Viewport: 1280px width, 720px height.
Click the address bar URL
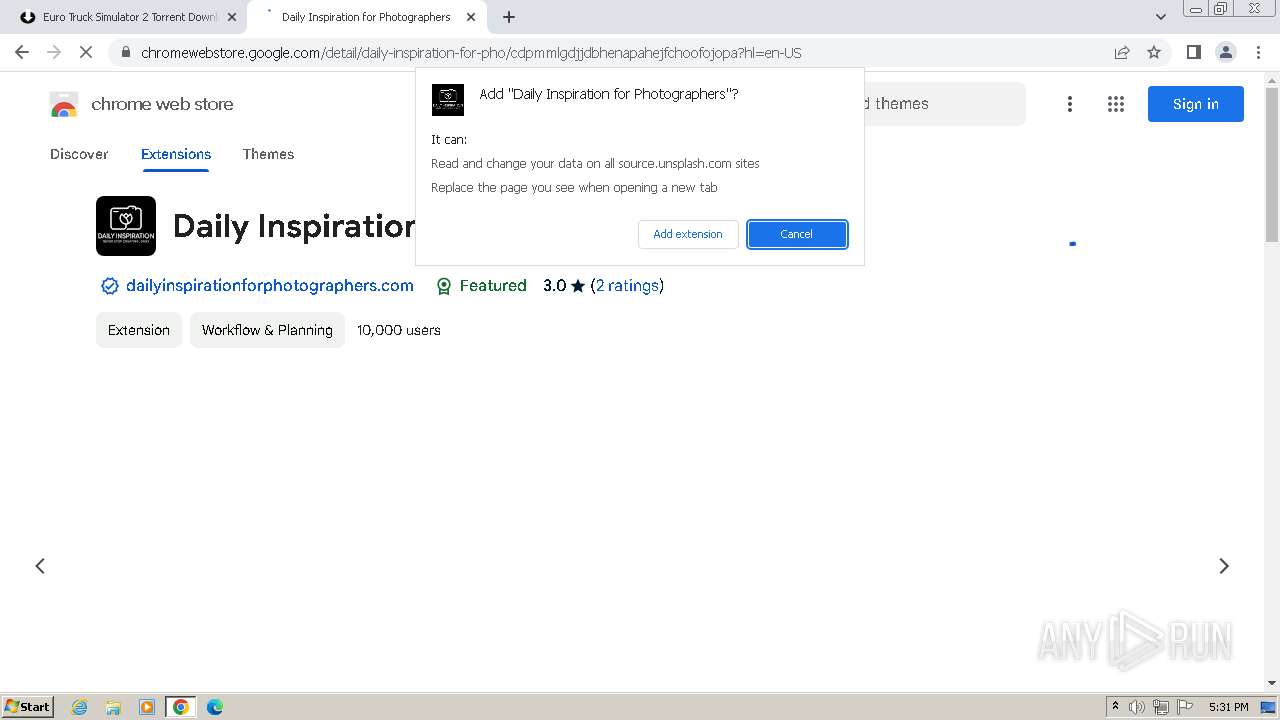coord(471,53)
